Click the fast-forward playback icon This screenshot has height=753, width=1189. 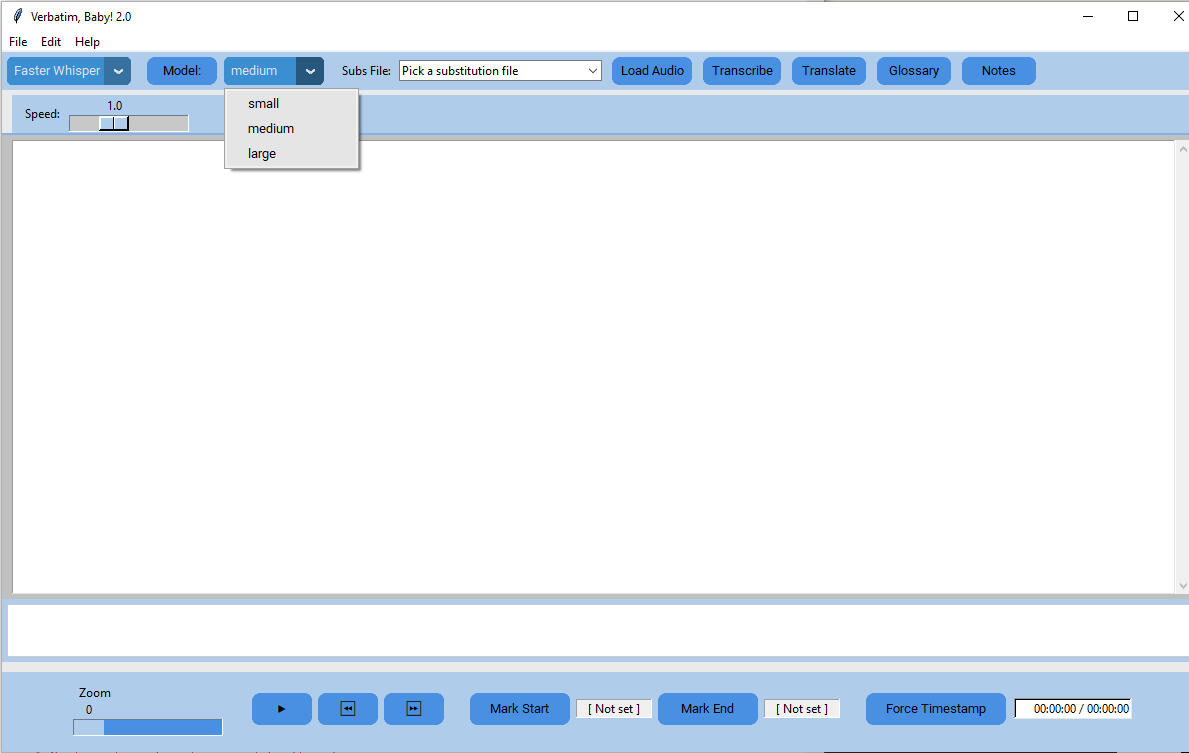tap(414, 709)
